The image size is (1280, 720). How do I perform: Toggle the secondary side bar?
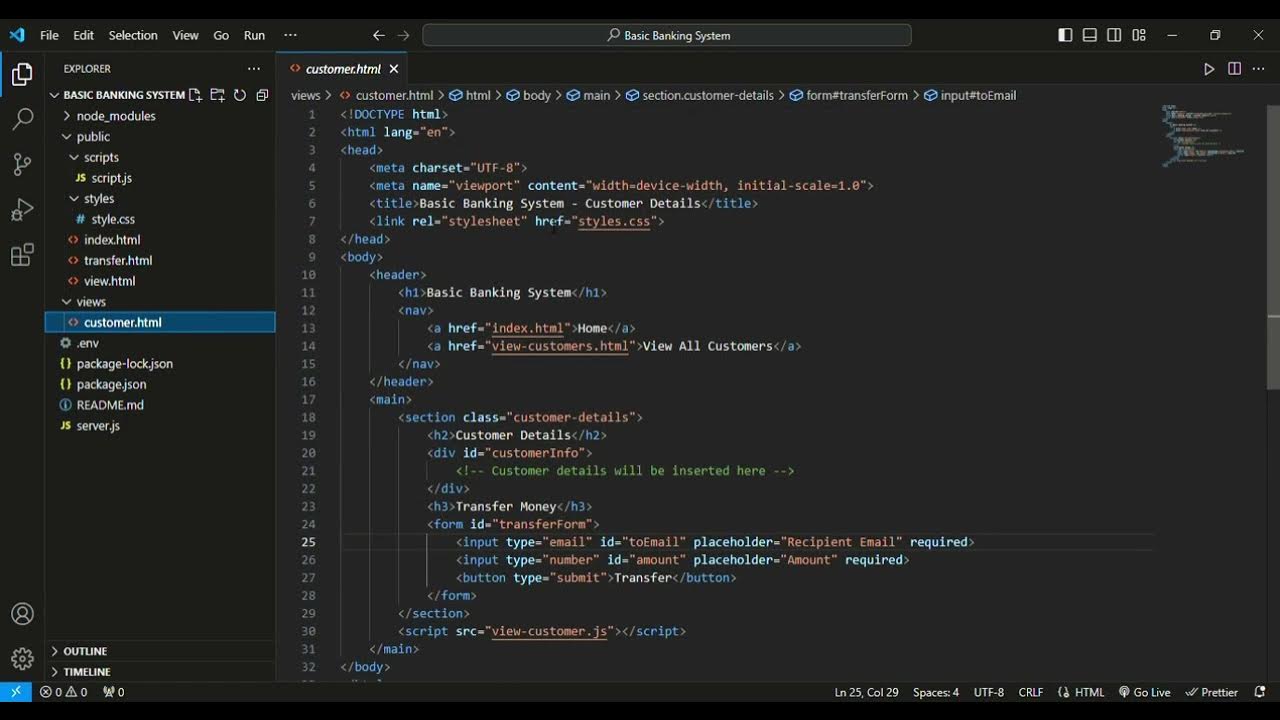pos(1114,35)
